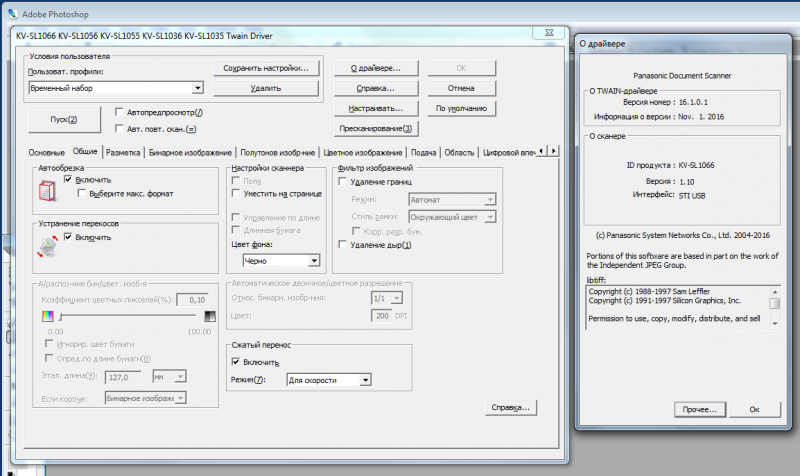Close the Twain Driver dialog
Image resolution: width=800 pixels, height=476 pixels.
point(549,33)
